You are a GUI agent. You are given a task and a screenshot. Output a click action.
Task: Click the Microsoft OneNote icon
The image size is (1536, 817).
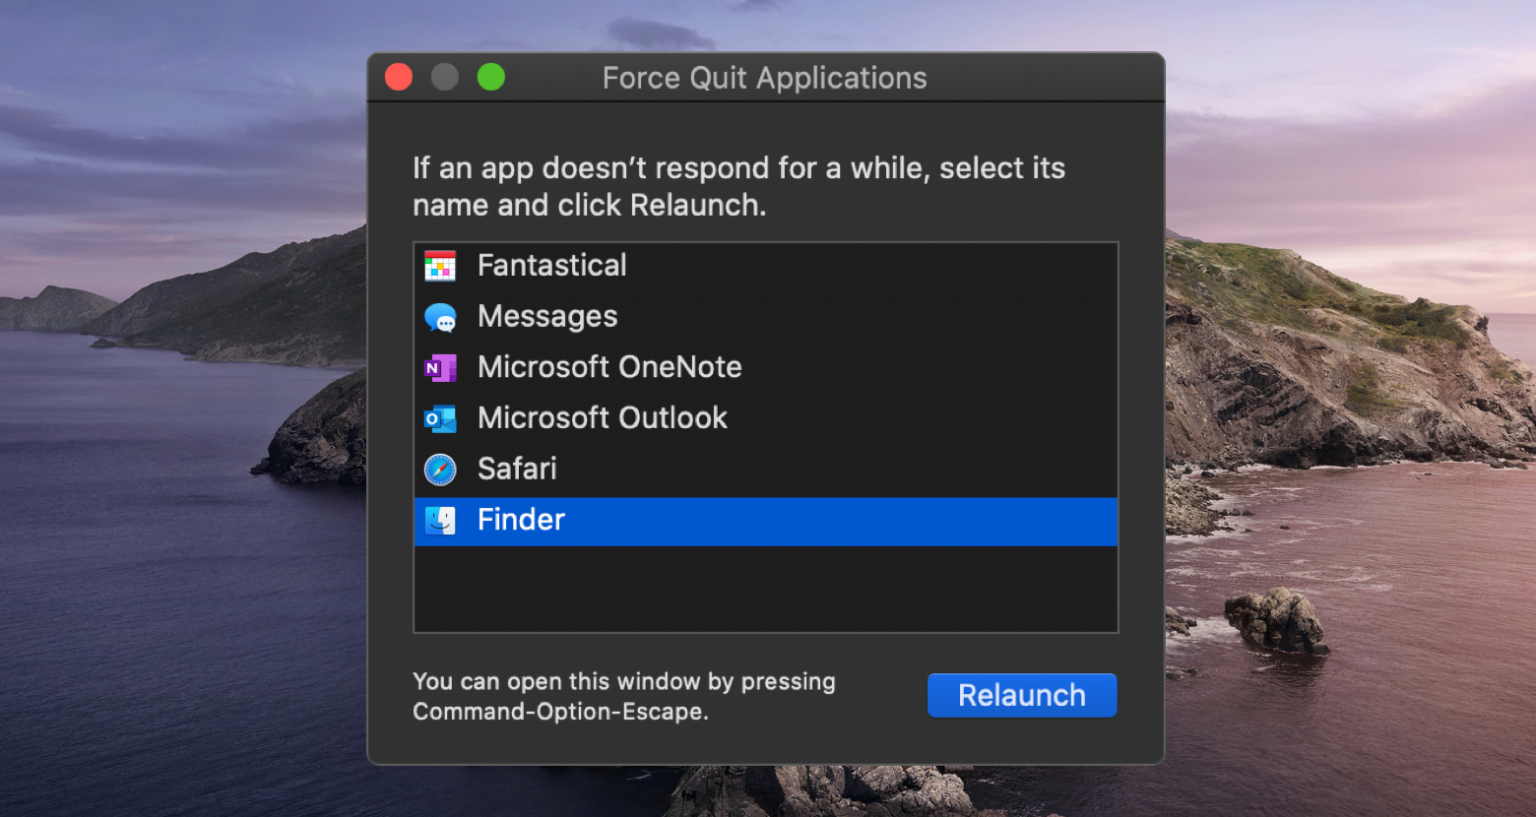[x=441, y=367]
